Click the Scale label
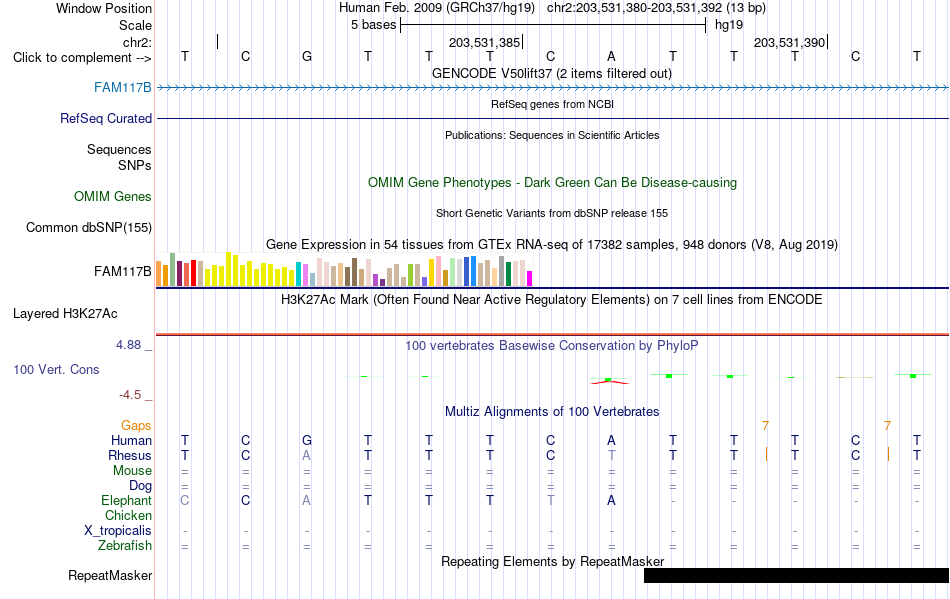This screenshot has height=599, width=950. (x=135, y=25)
